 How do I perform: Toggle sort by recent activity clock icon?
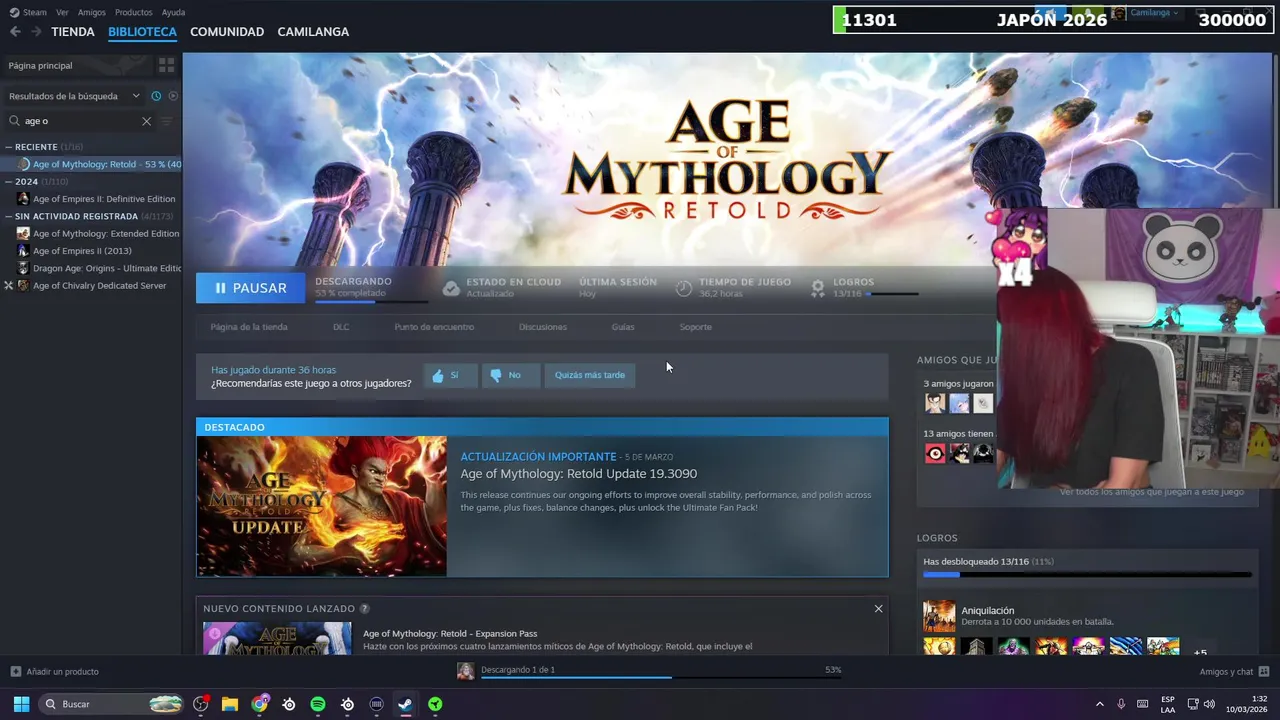[x=156, y=96]
